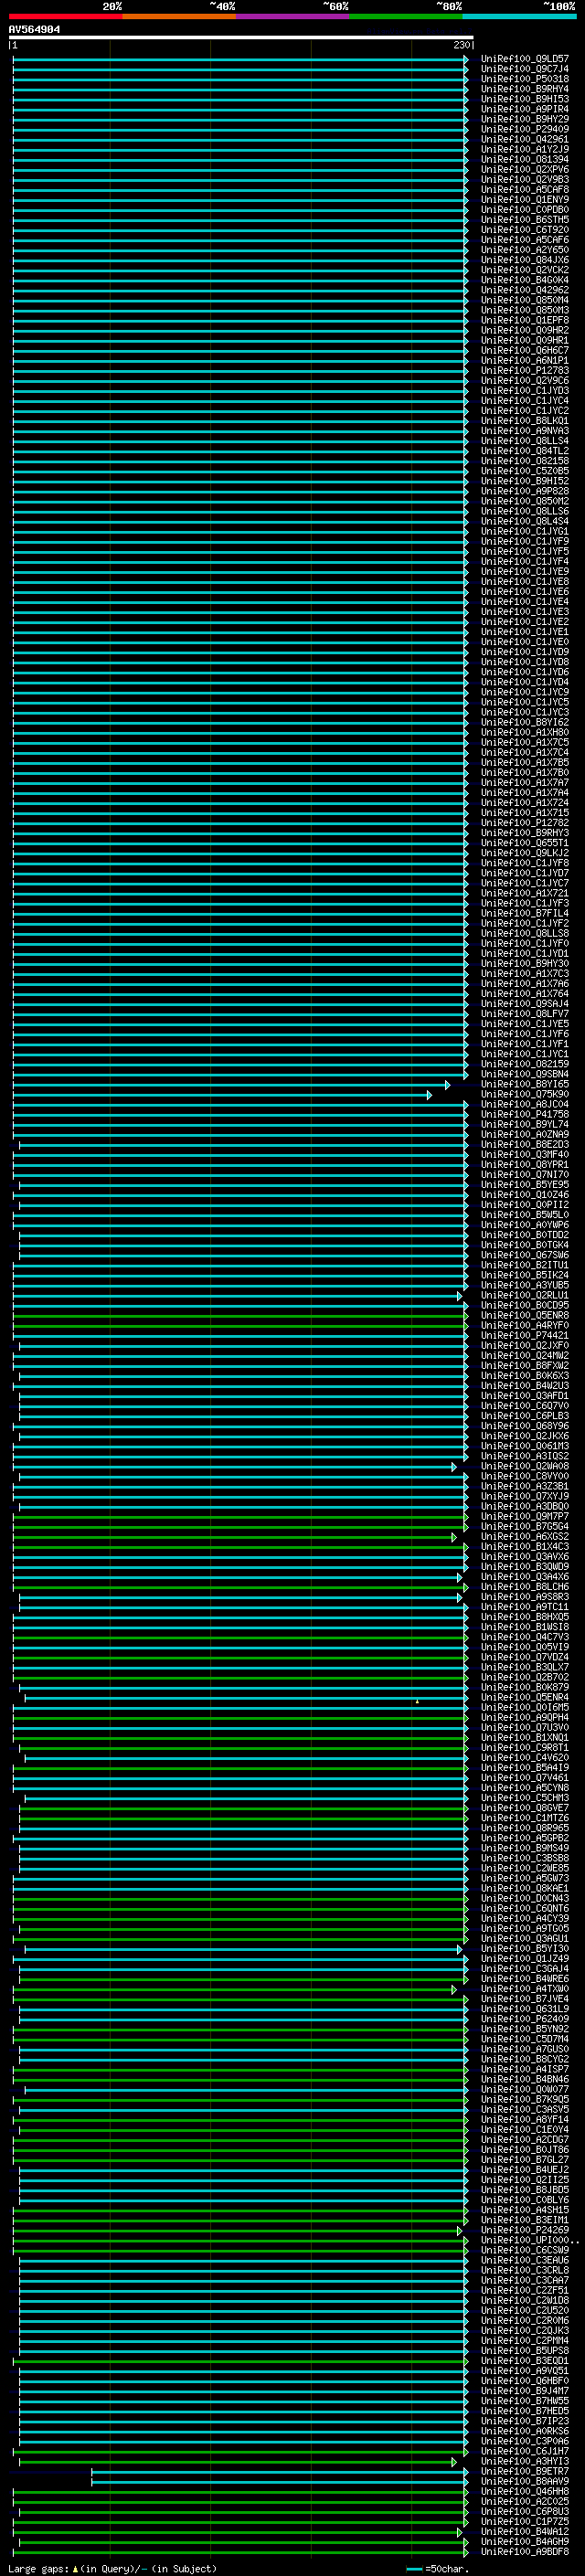585x2576 pixels.
Task: Select label UniRef100_P74421
Action: pyautogui.click(x=525, y=1336)
